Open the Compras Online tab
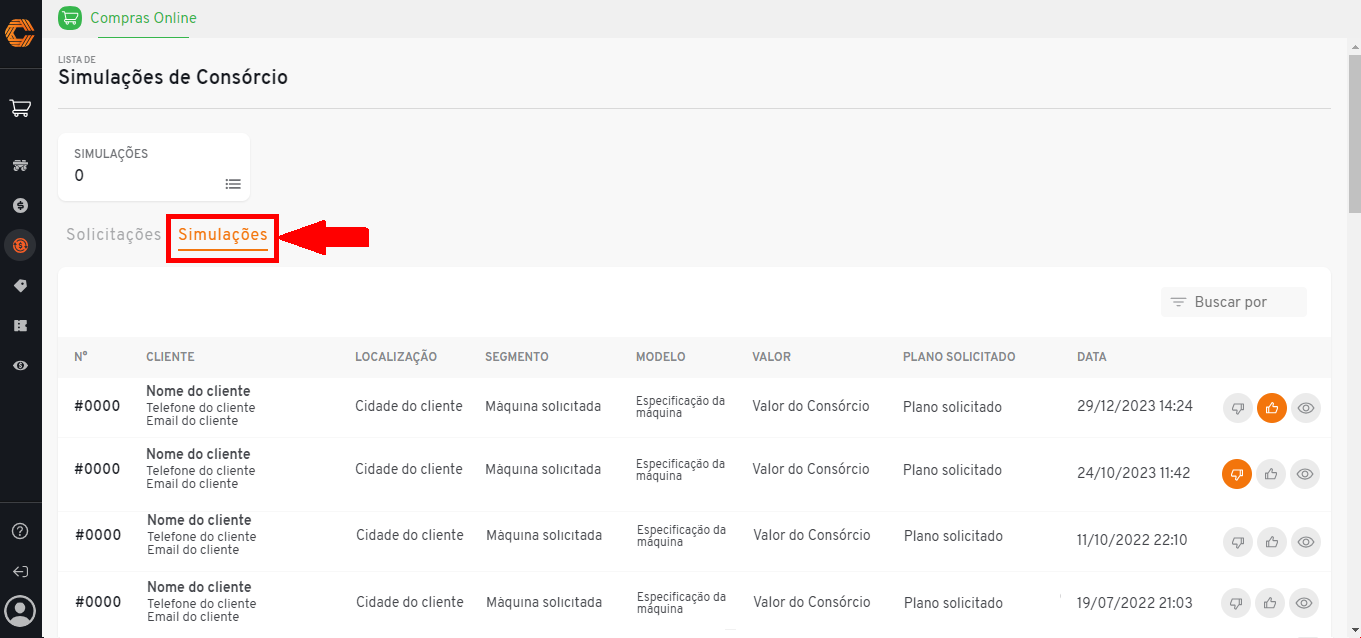The height and width of the screenshot is (638, 1361). pyautogui.click(x=143, y=18)
